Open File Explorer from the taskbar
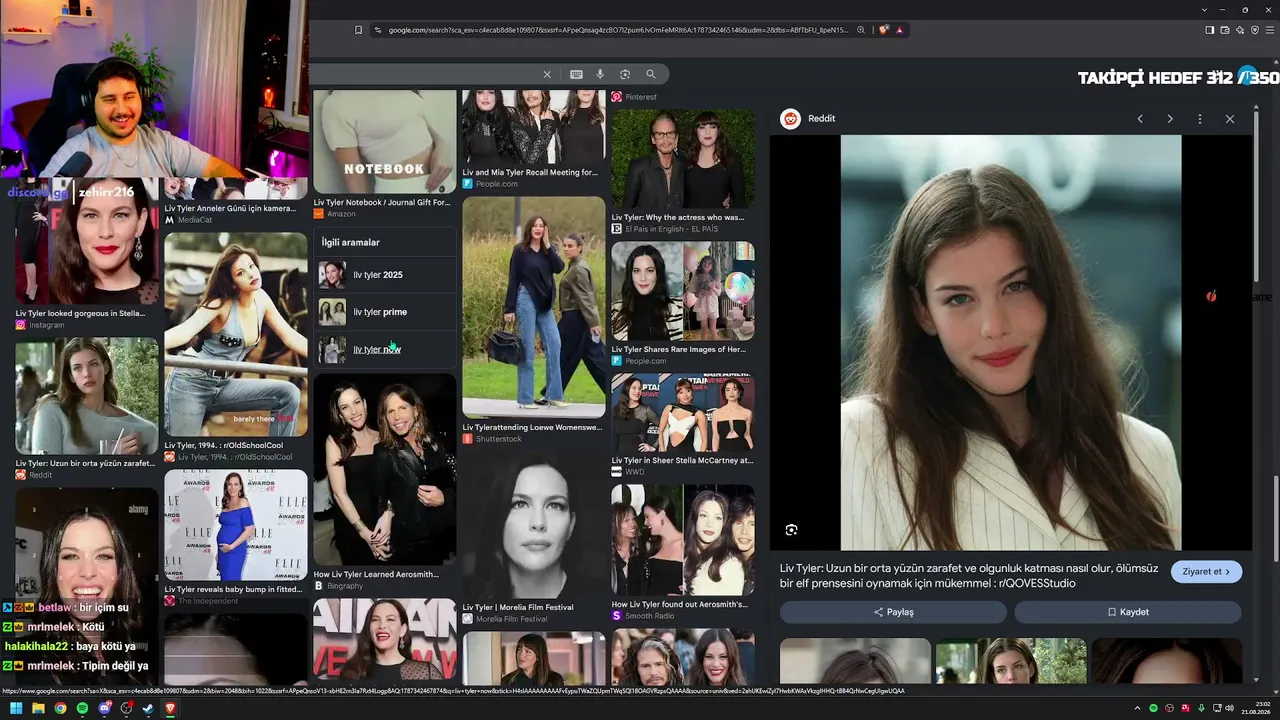The height and width of the screenshot is (720, 1280). click(38, 709)
